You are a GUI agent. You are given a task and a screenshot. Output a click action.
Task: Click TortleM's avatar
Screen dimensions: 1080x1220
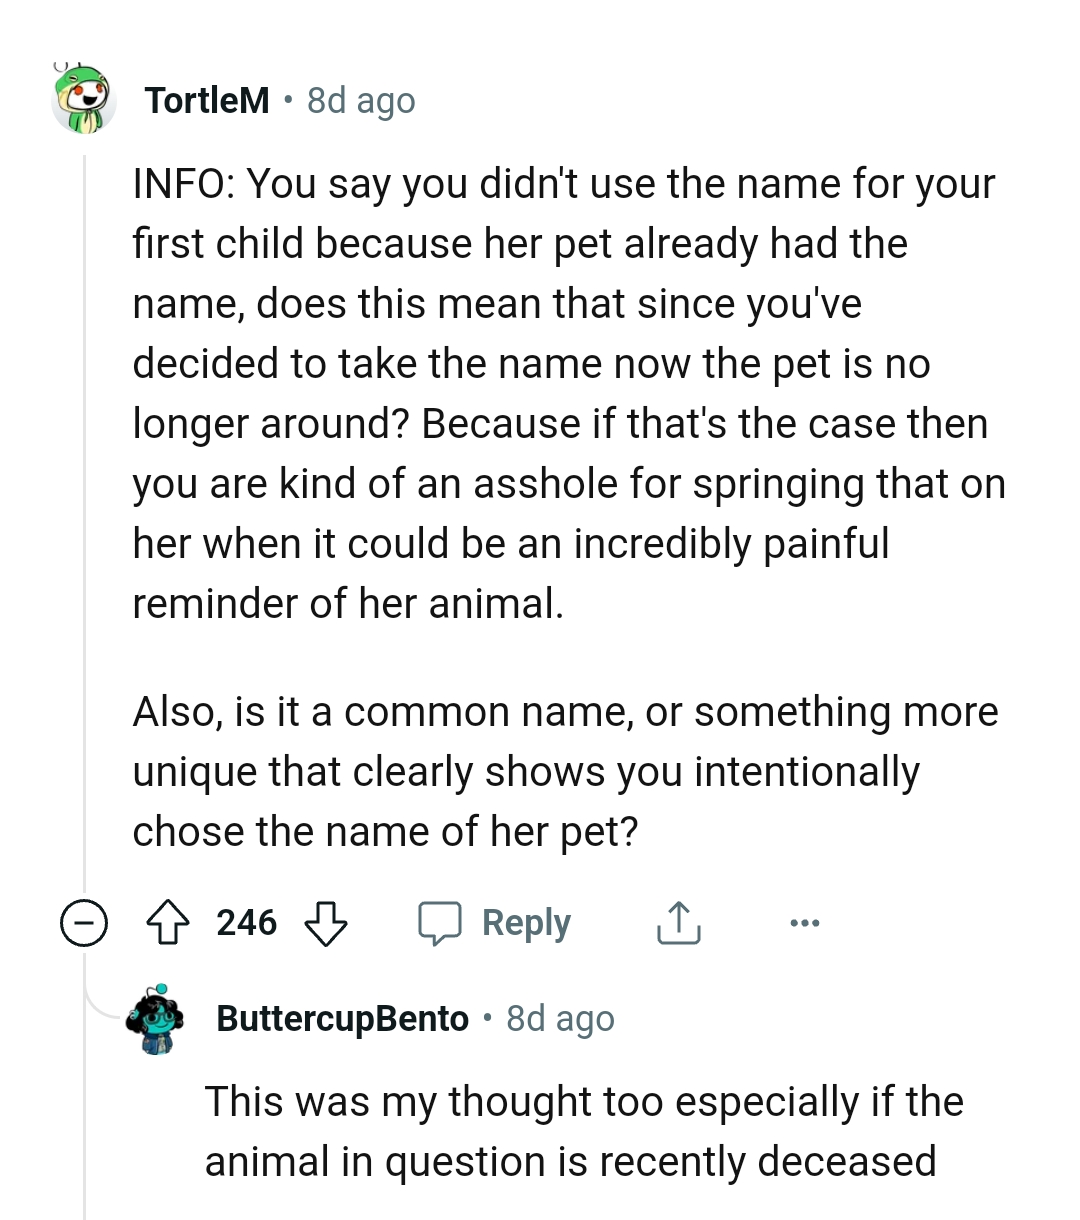[x=85, y=100]
